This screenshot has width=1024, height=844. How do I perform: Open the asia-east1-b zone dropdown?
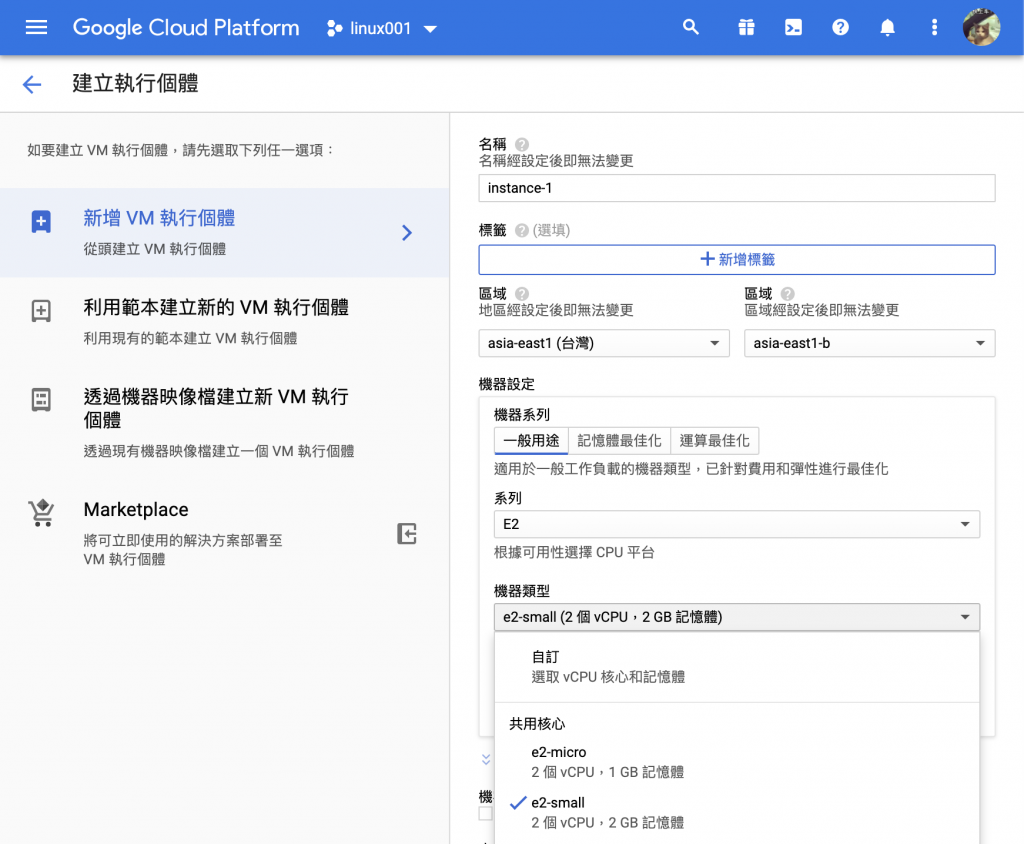870,343
